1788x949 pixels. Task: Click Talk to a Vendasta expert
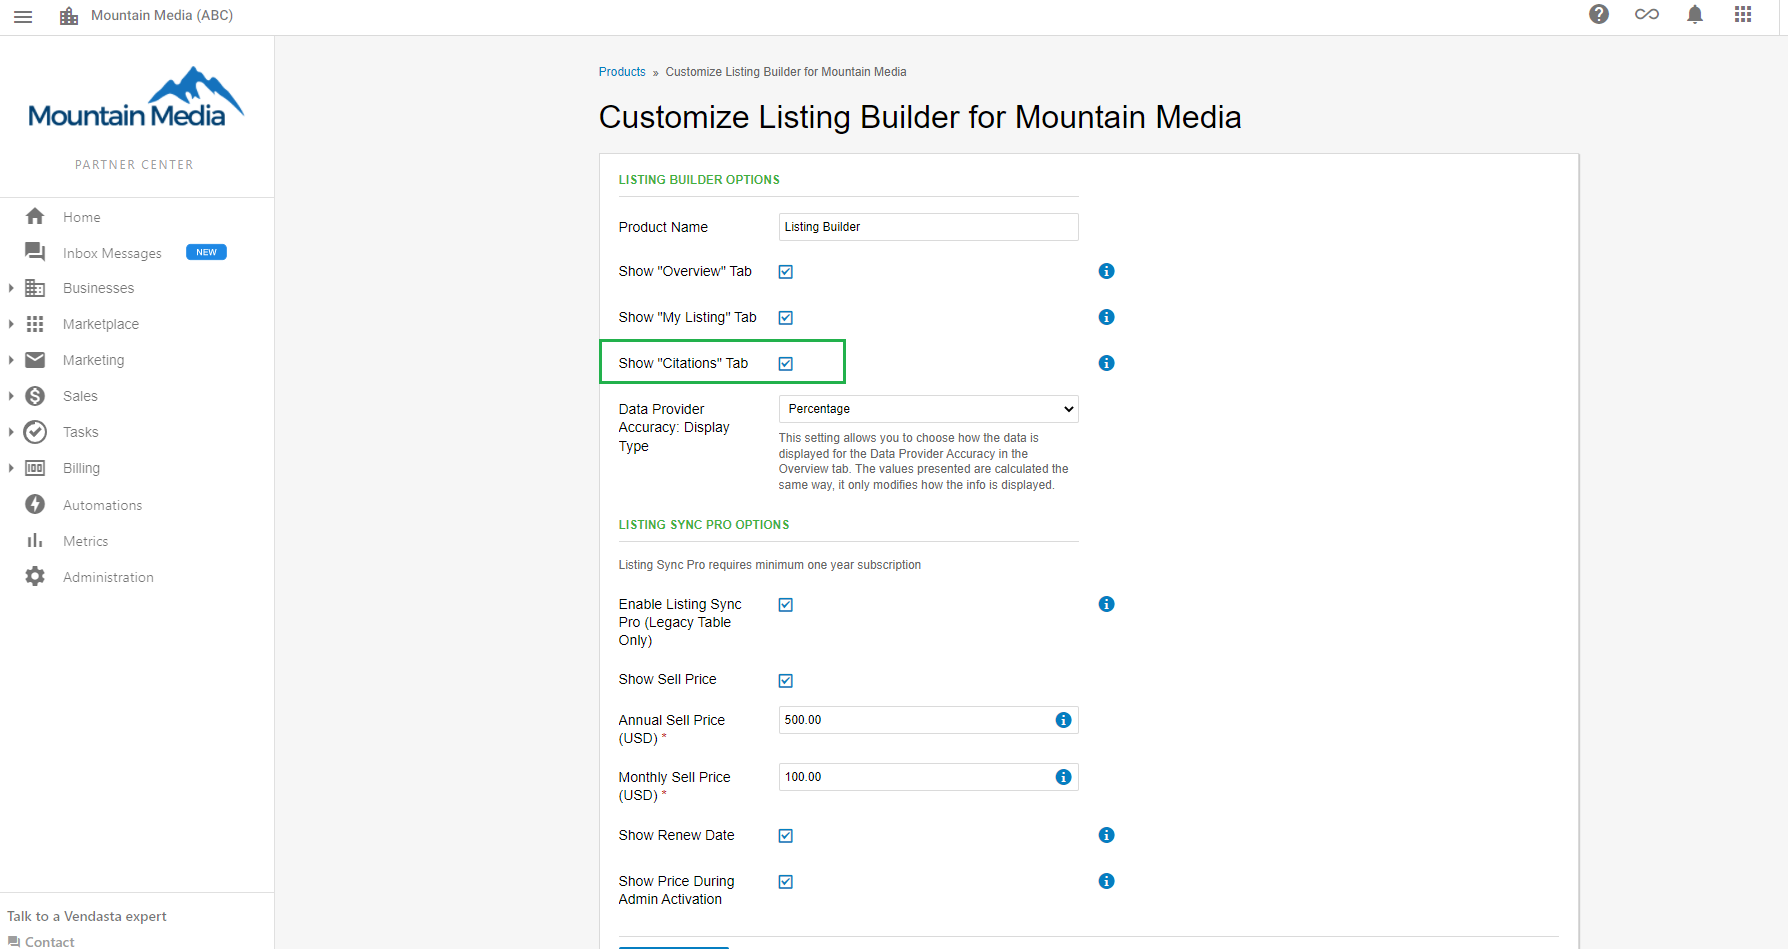tap(87, 916)
